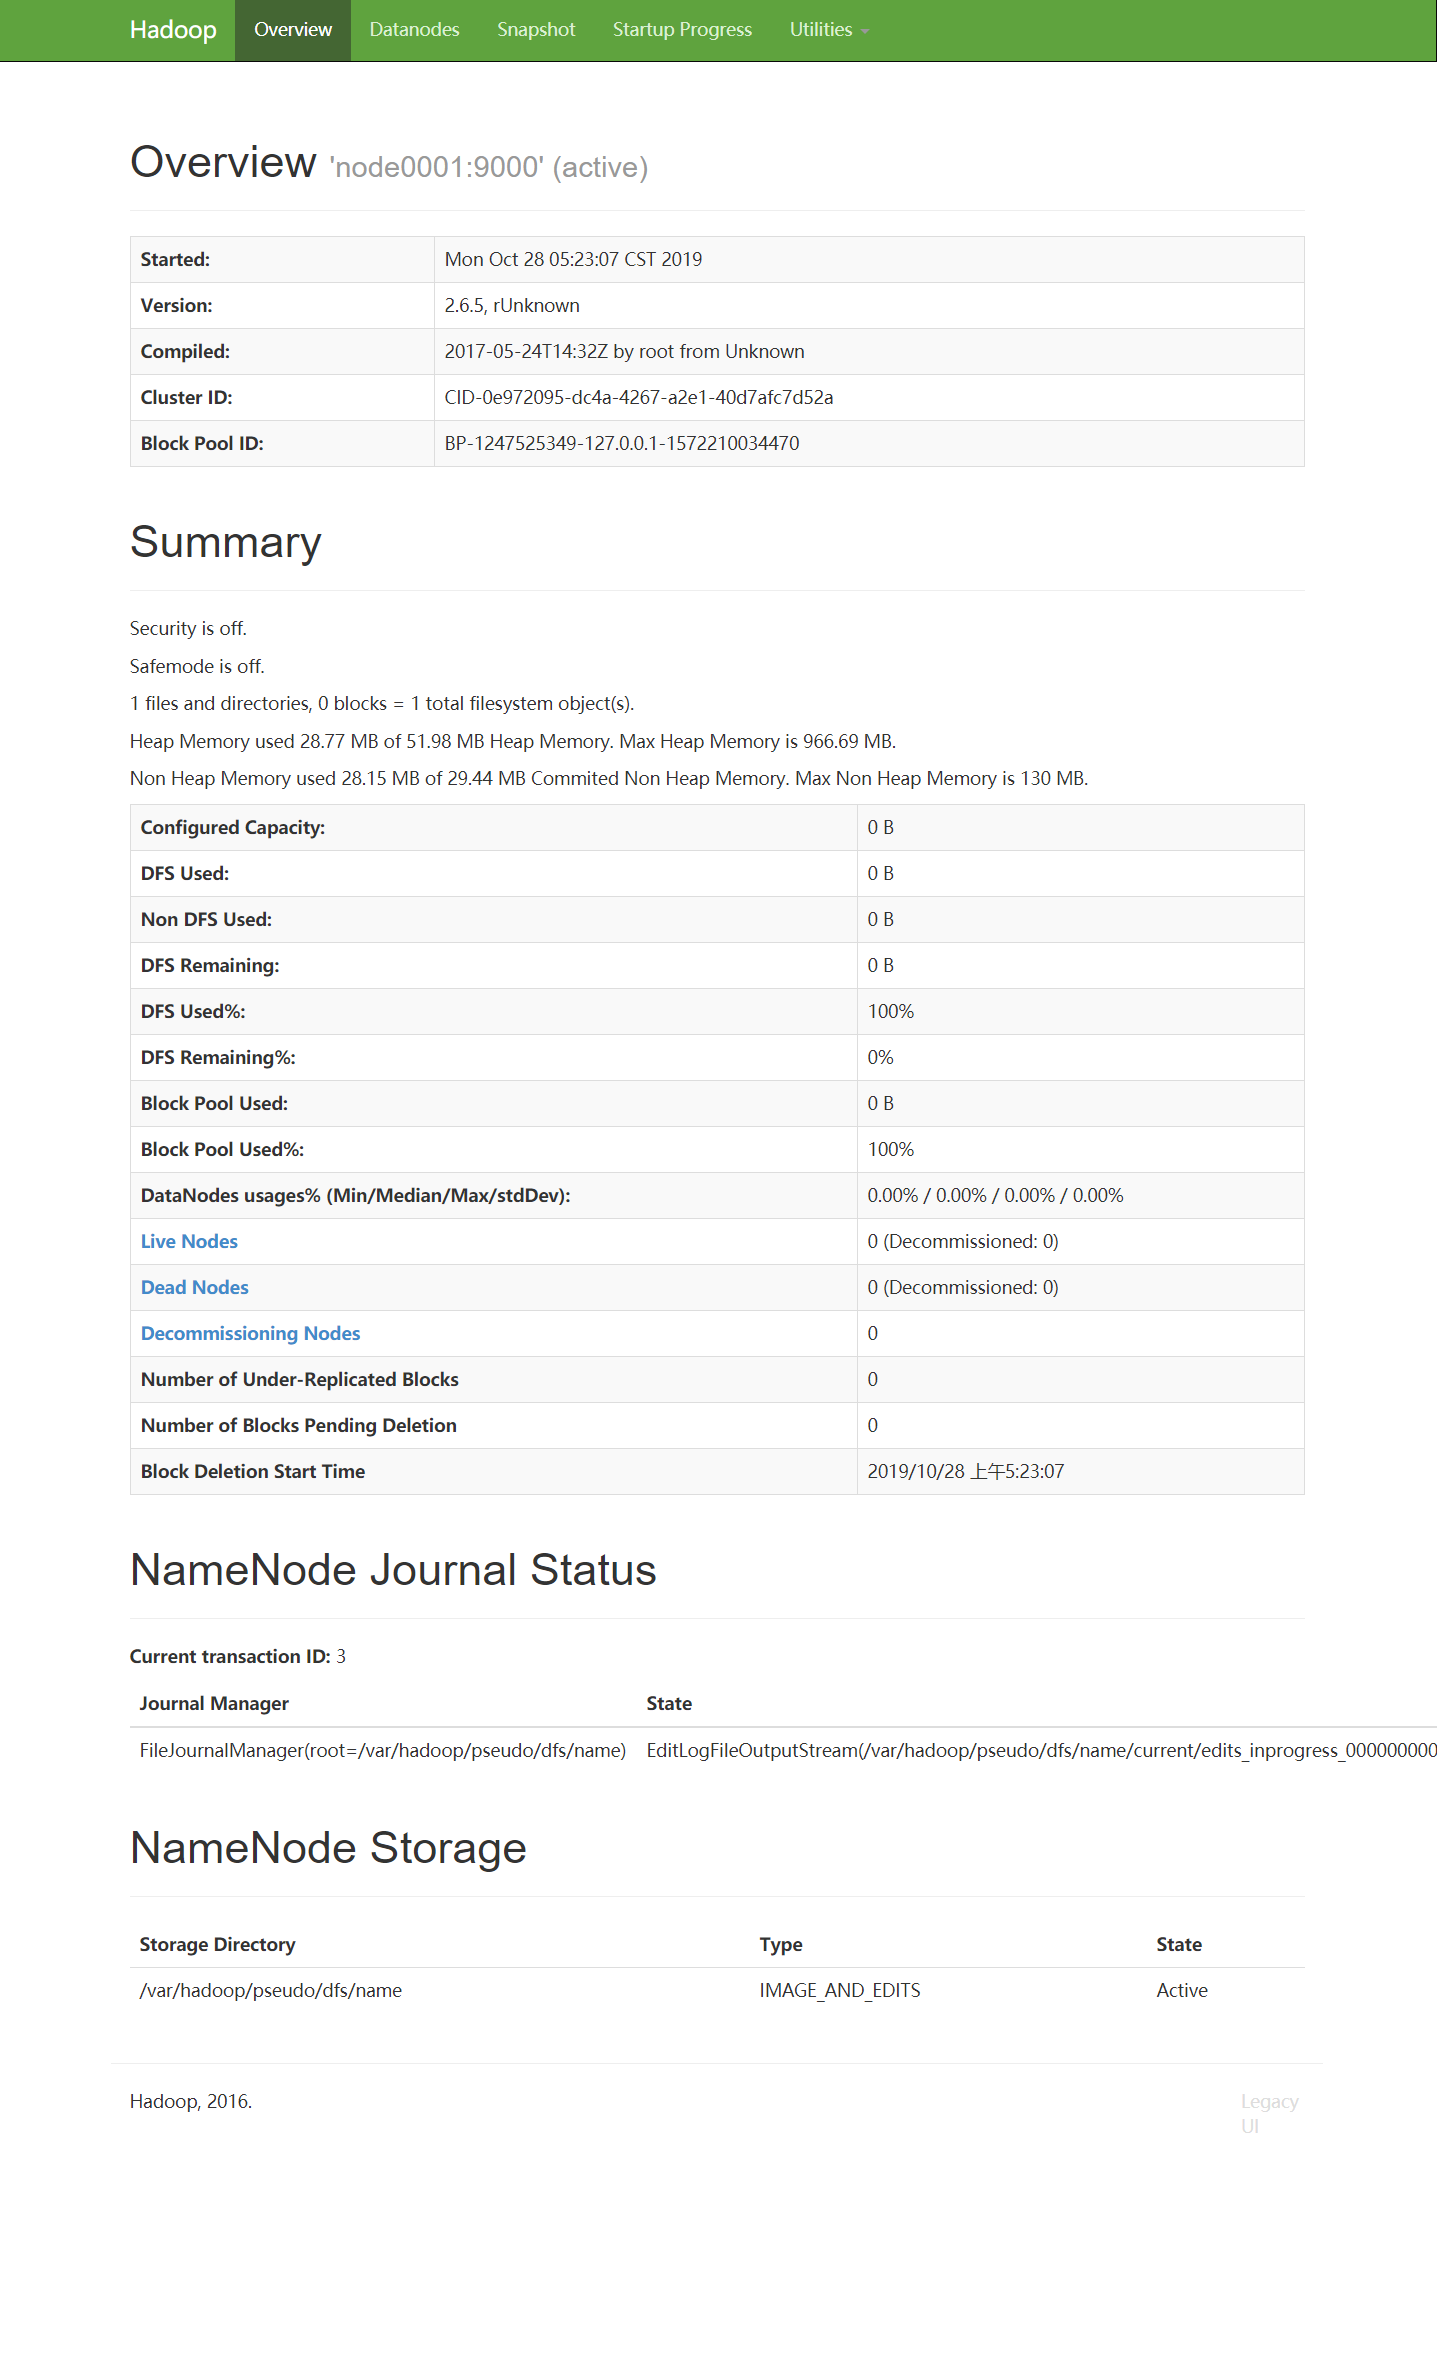Open the Overview tab
The height and width of the screenshot is (2359, 1437).
[293, 30]
